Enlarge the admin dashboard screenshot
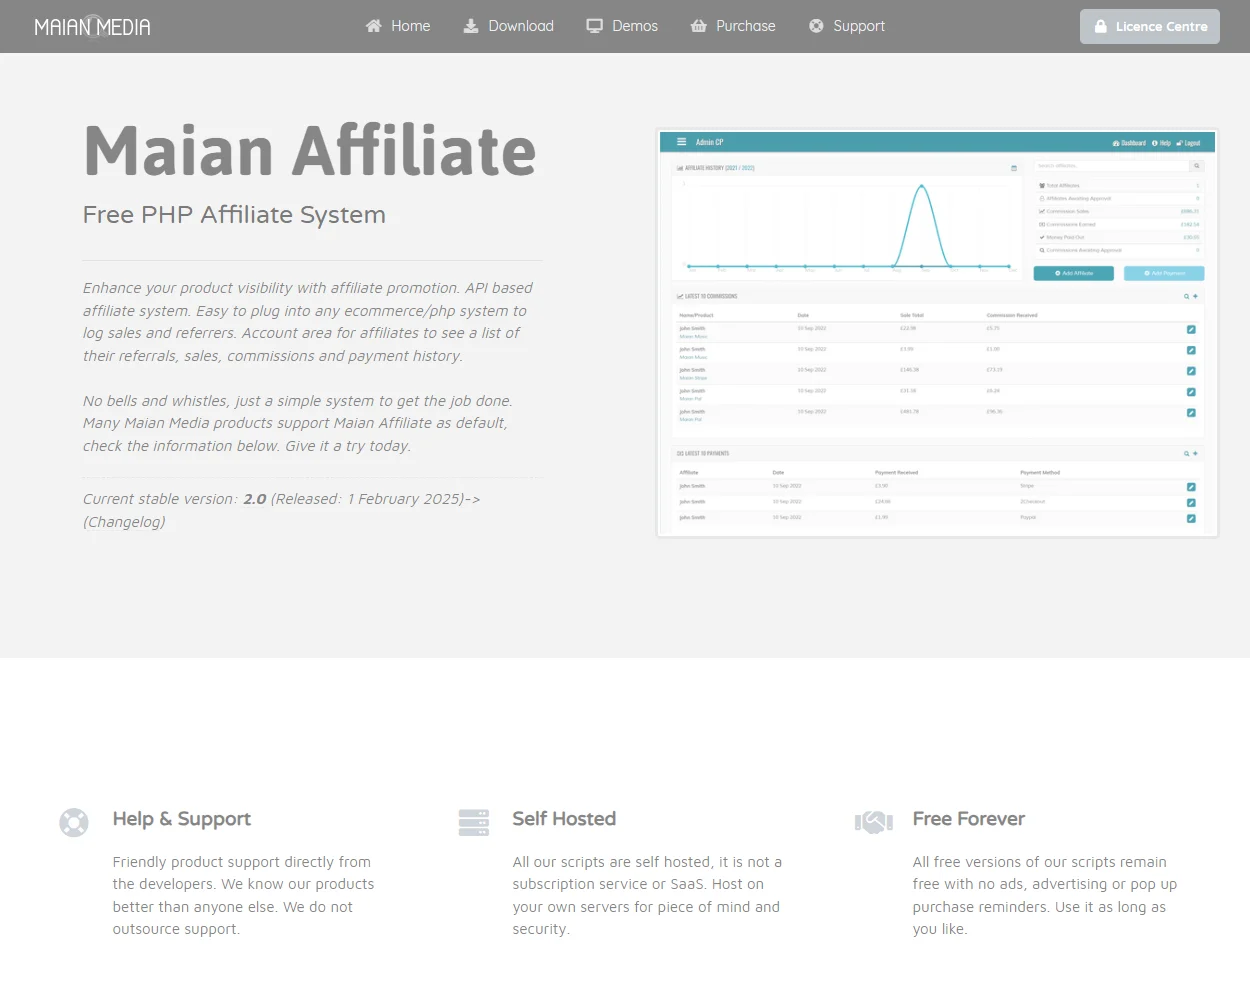Image resolution: width=1250 pixels, height=1000 pixels. pyautogui.click(x=937, y=333)
